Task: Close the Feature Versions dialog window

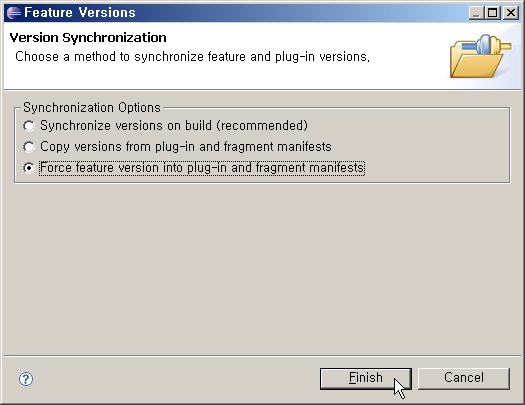Action: click(x=511, y=13)
